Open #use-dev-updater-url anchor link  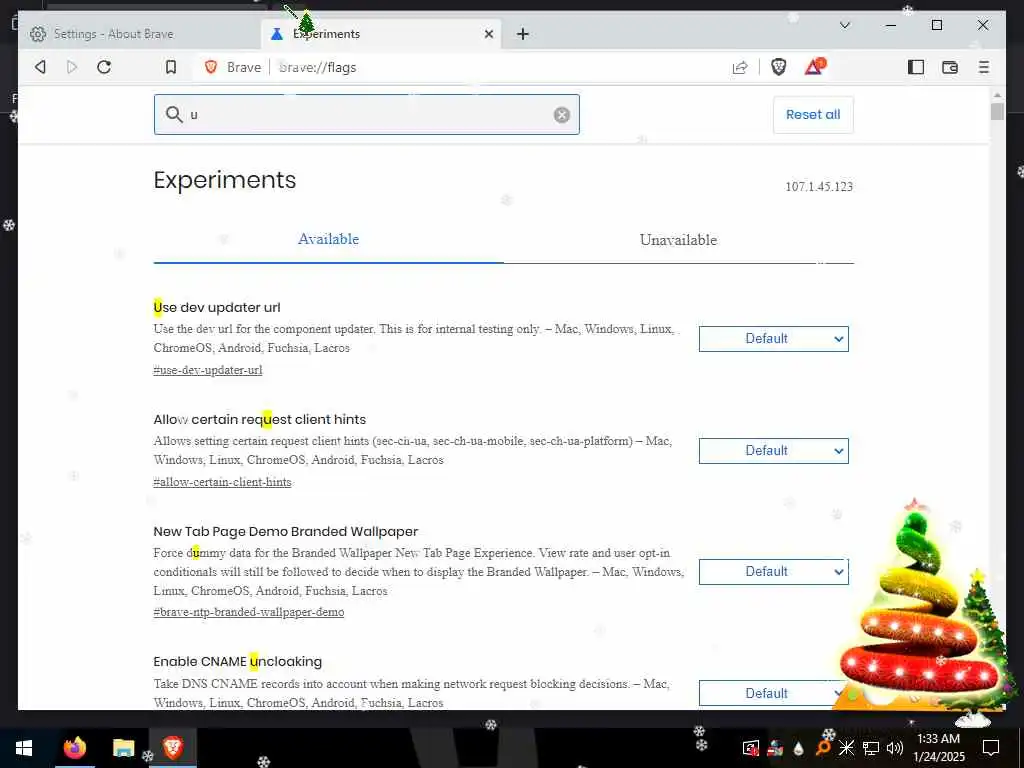208,370
